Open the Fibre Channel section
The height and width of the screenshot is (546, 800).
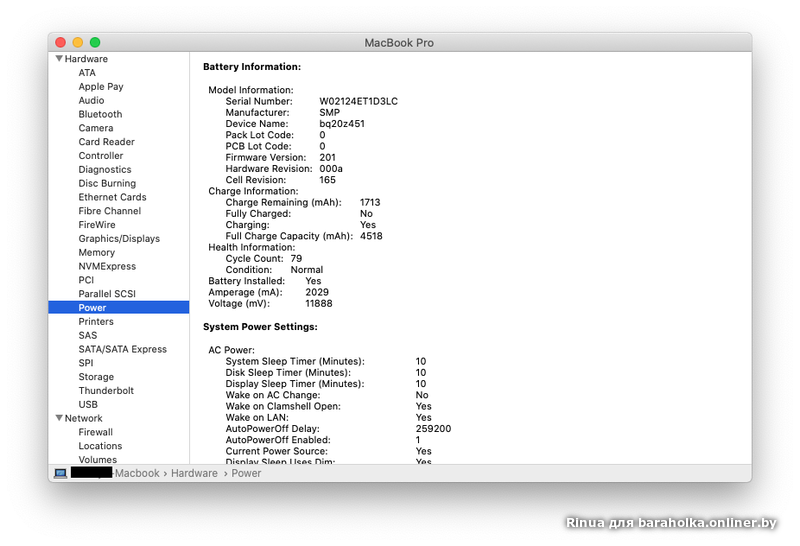110,210
